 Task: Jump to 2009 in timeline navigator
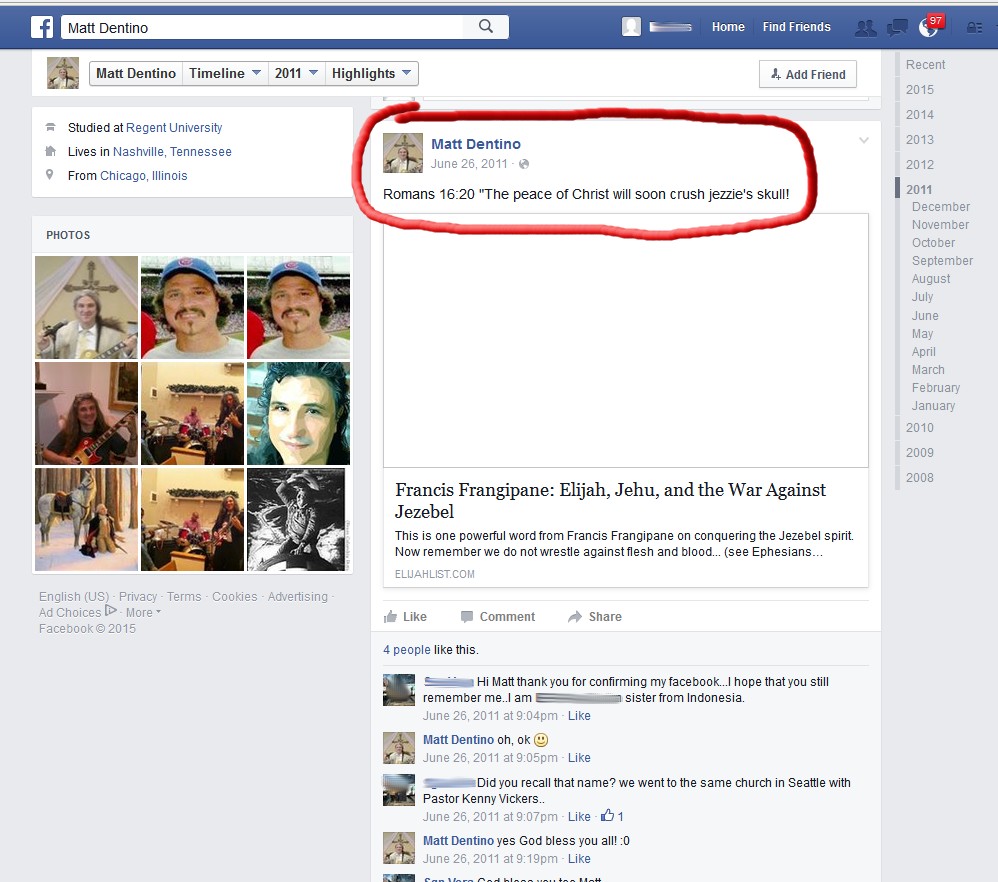coord(920,452)
